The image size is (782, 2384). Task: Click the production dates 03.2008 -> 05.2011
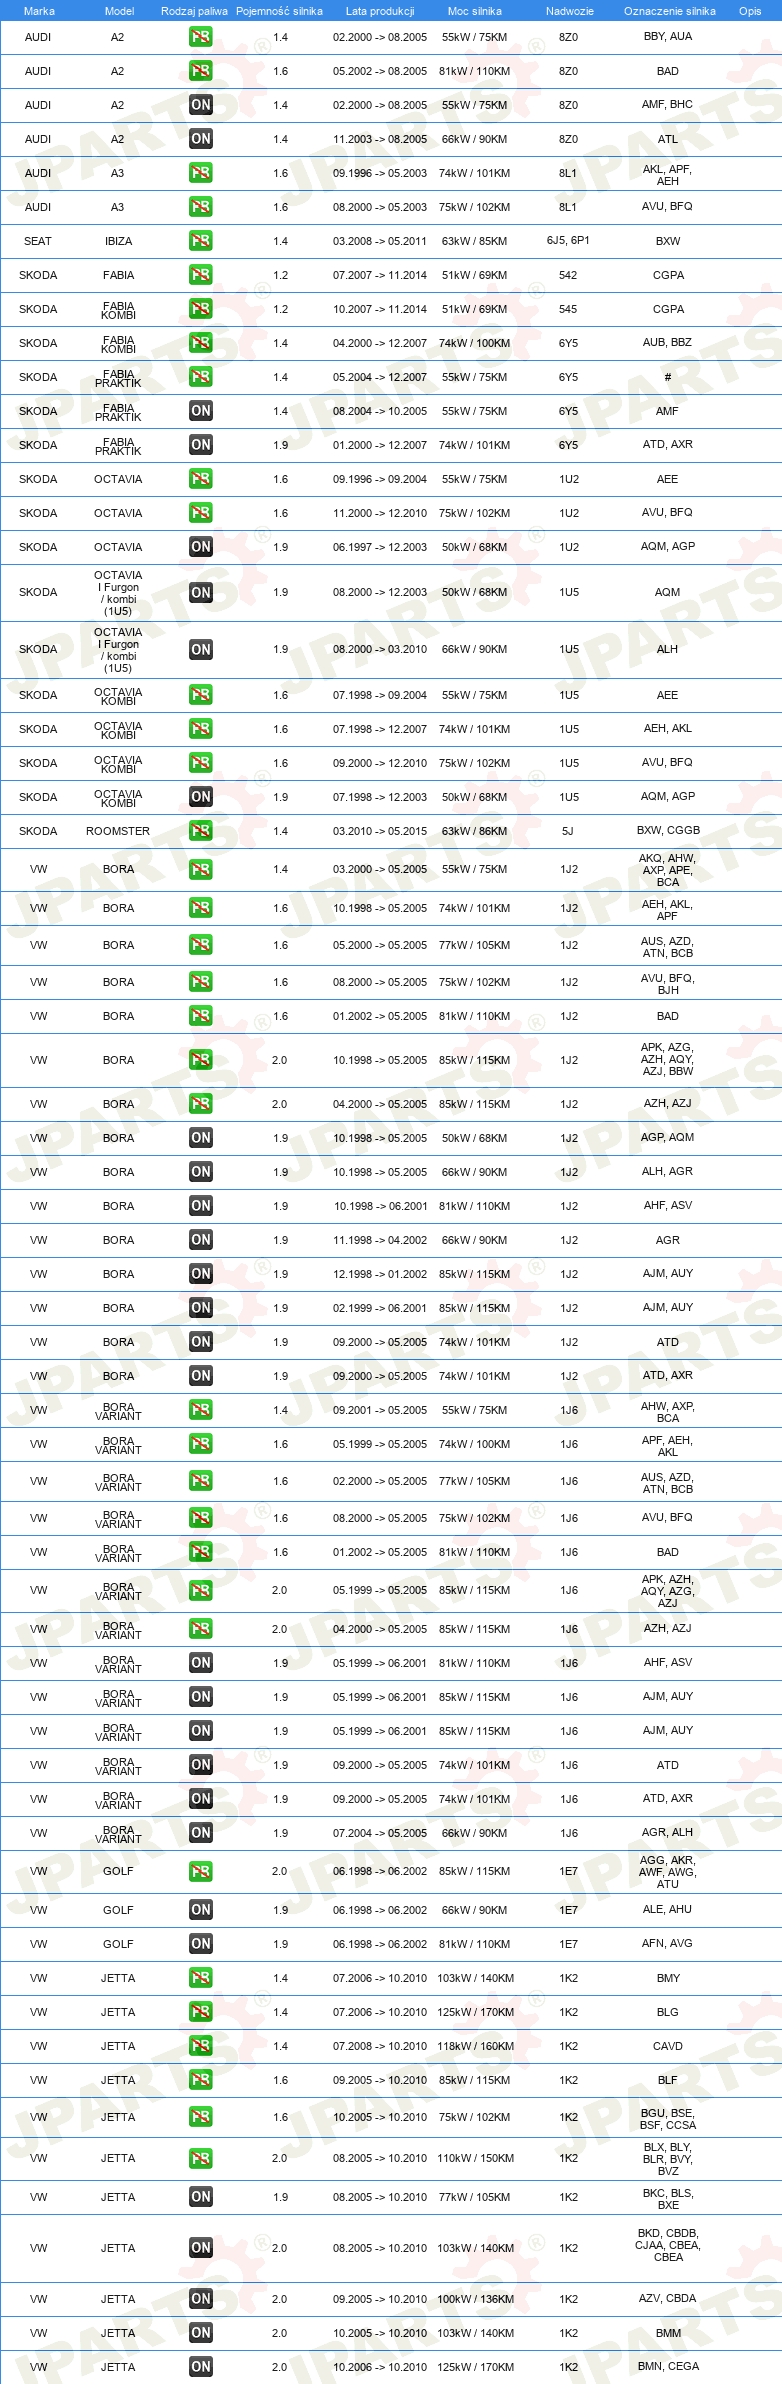380,241
